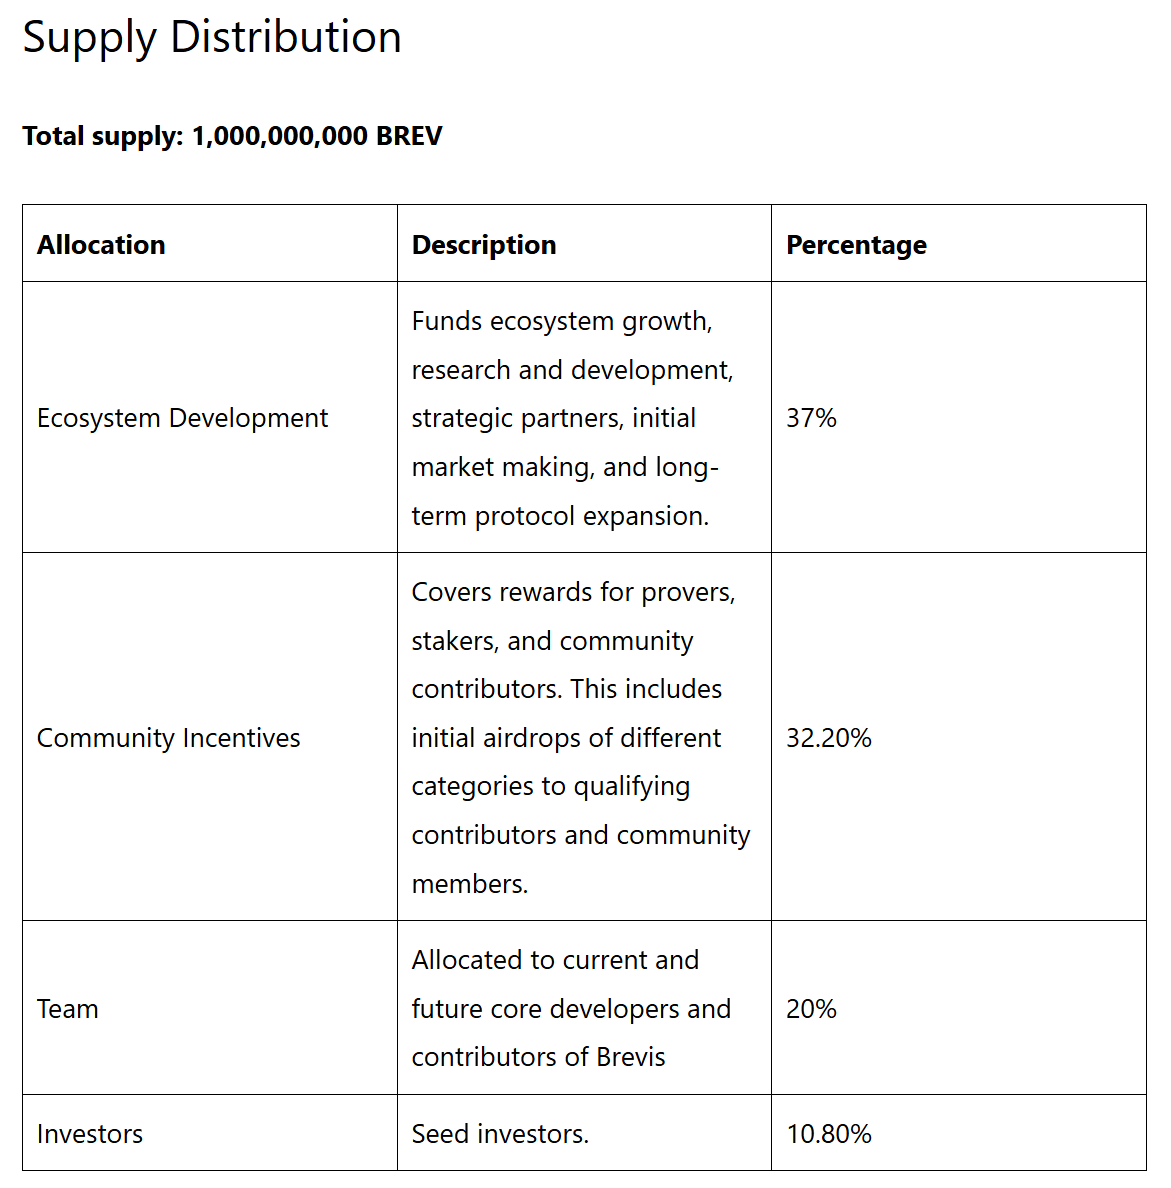This screenshot has height=1188, width=1171.
Task: Click the Supply Distribution heading
Action: 212,38
